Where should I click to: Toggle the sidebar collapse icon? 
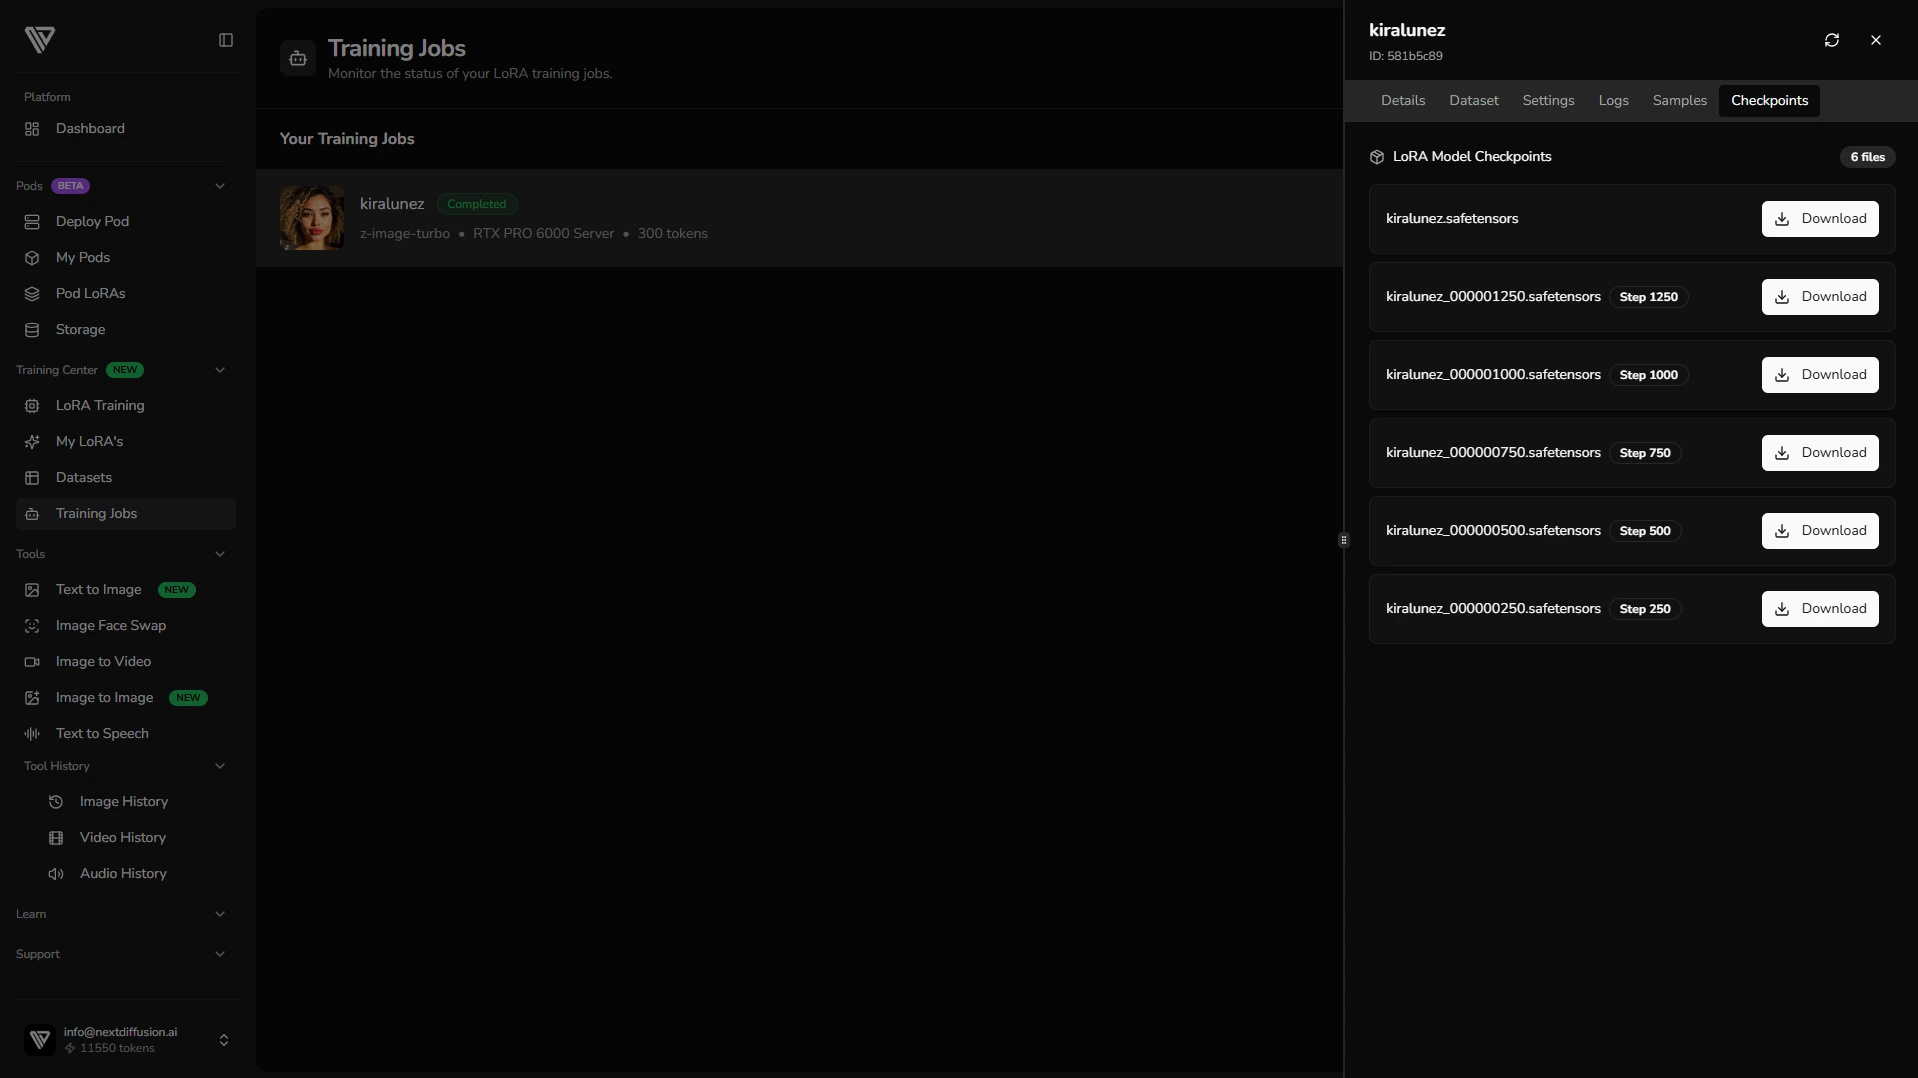[226, 40]
